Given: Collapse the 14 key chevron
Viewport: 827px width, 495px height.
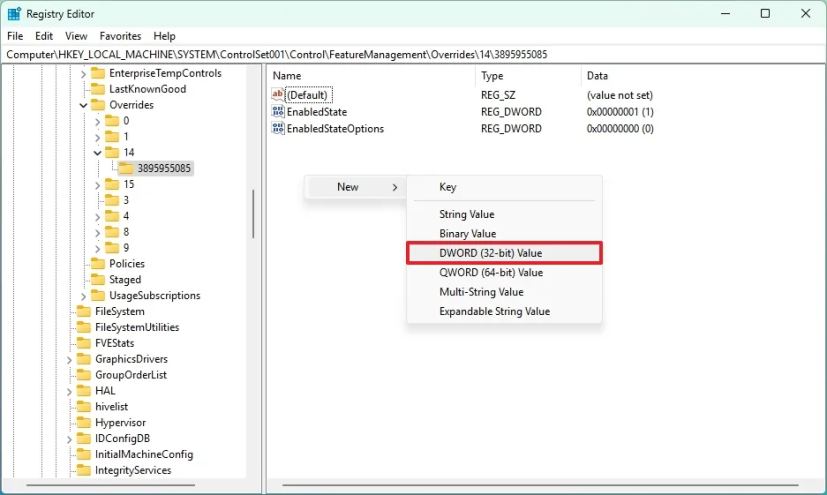Looking at the screenshot, I should pyautogui.click(x=98, y=153).
